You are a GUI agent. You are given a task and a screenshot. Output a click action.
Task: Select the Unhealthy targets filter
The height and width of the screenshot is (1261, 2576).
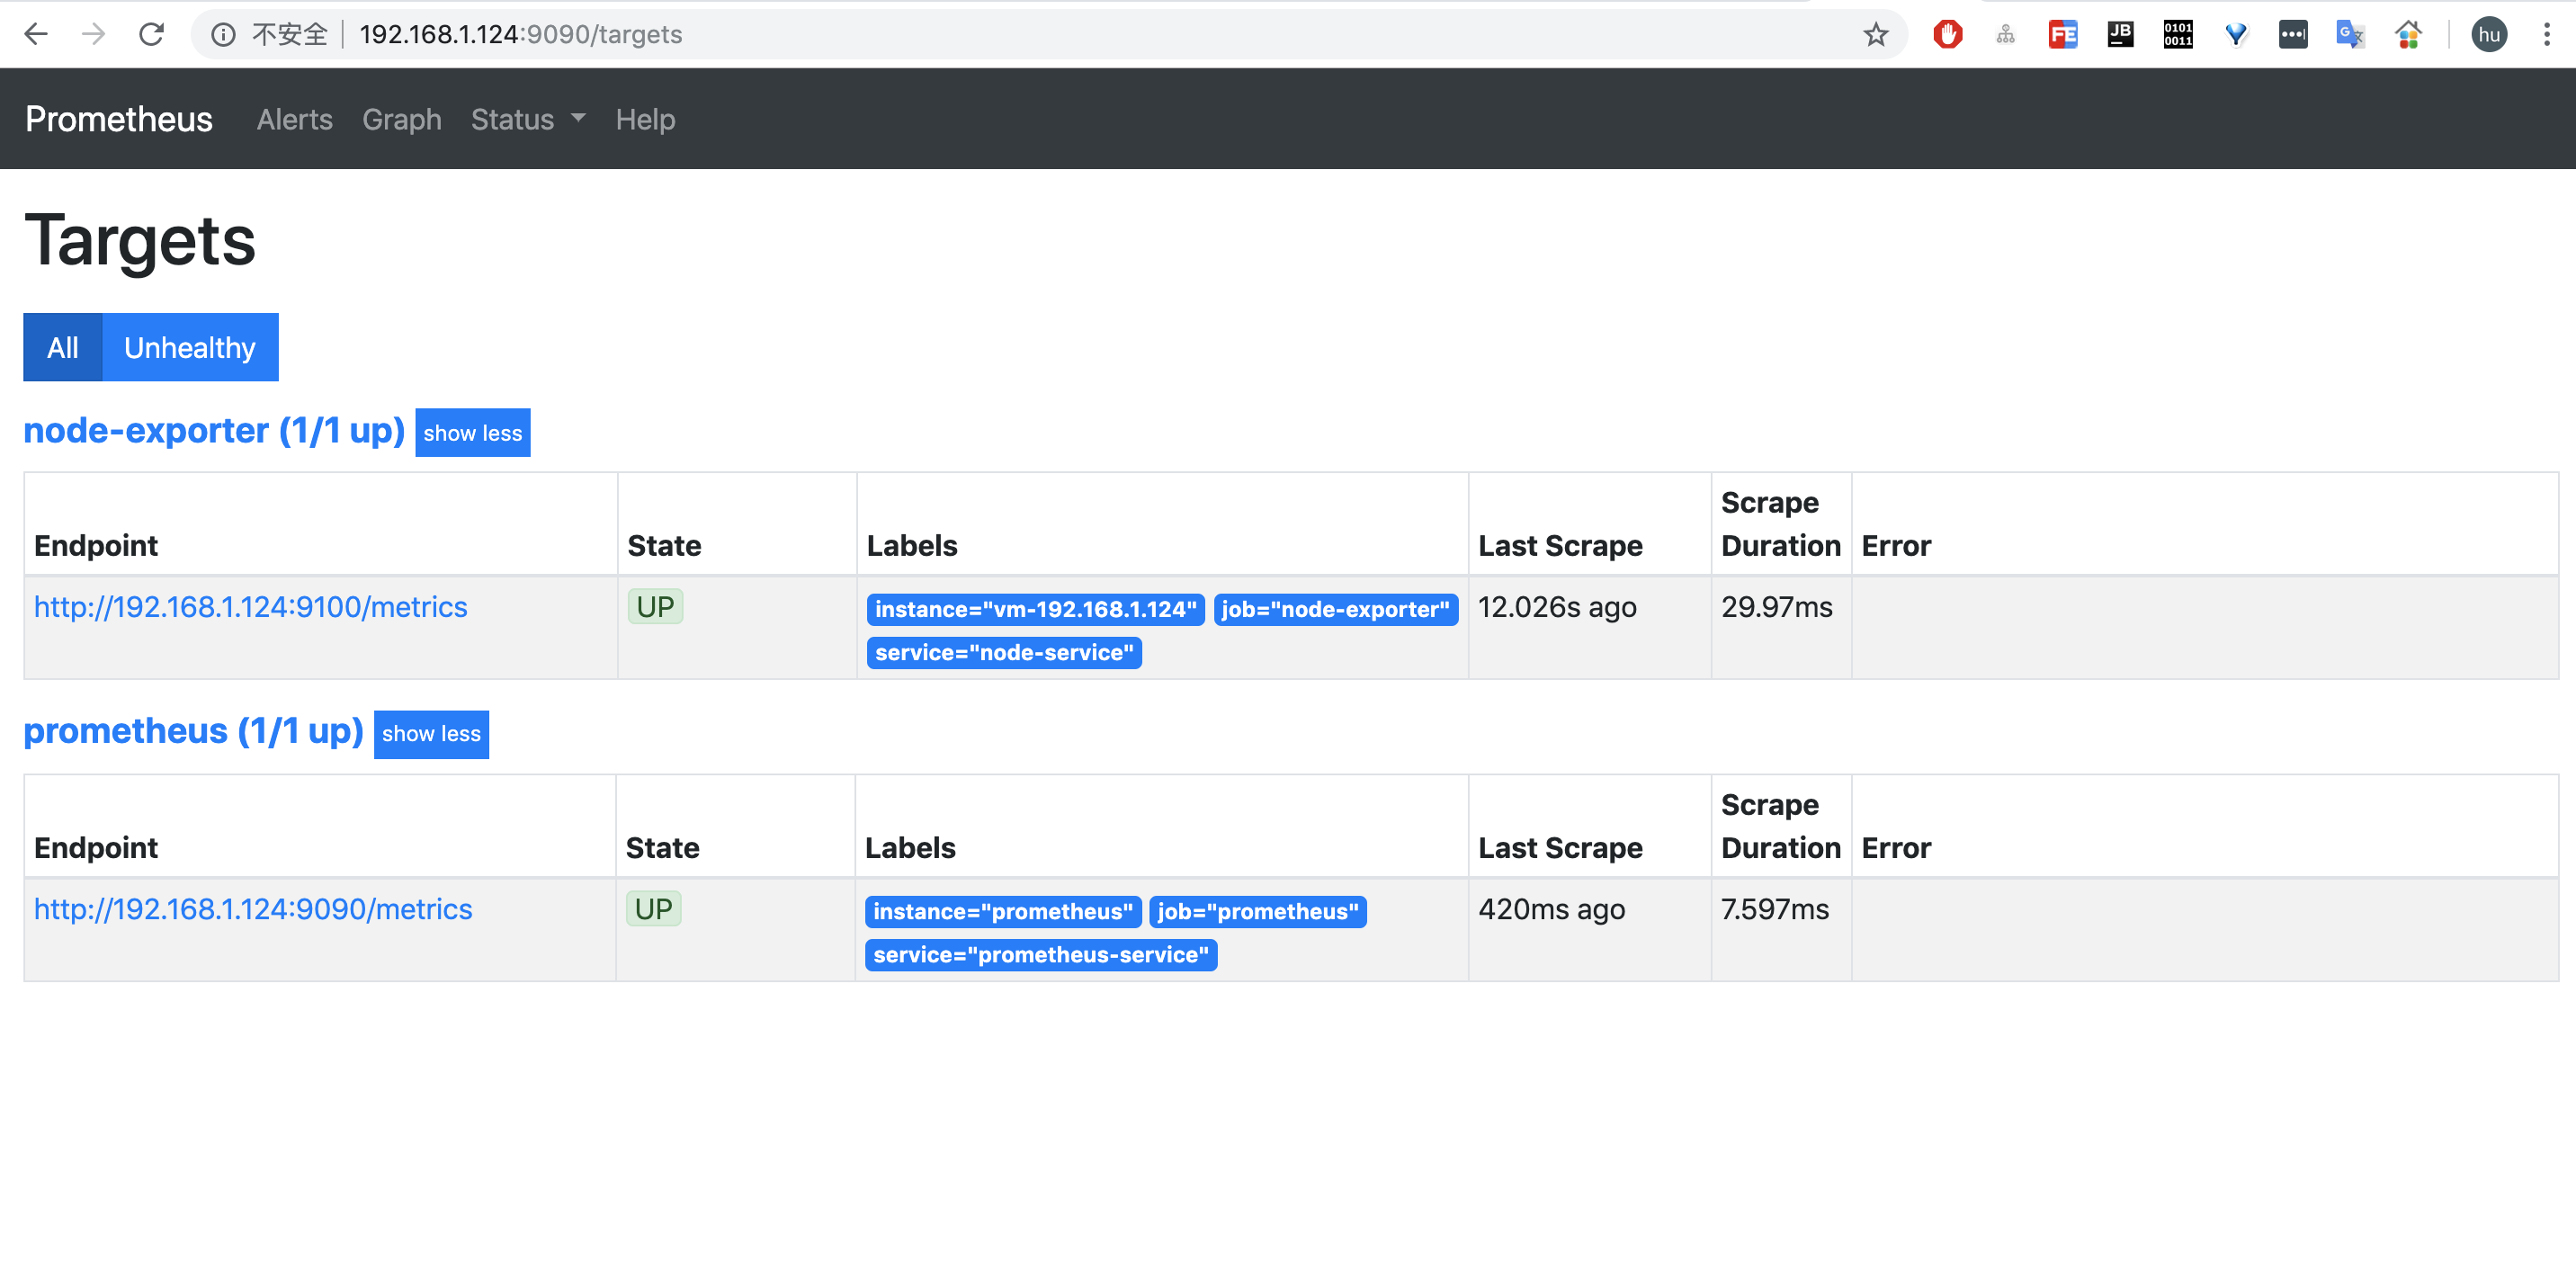pos(189,347)
